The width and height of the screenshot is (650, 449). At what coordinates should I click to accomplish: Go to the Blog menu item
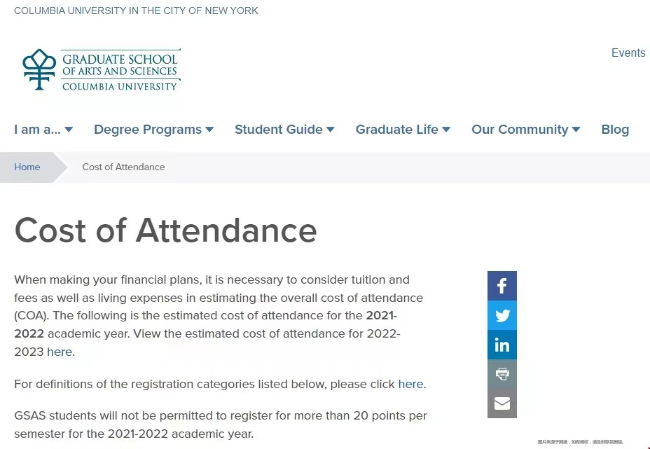[615, 130]
